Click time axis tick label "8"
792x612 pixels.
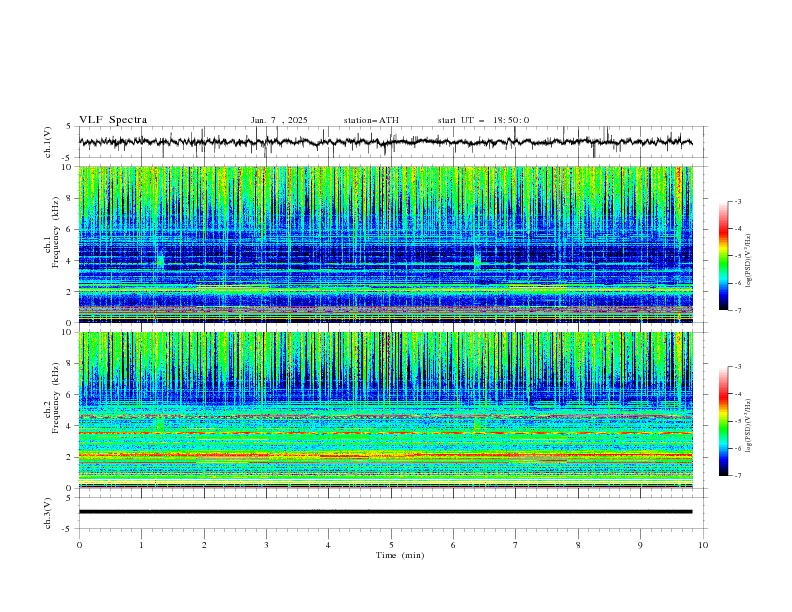point(578,545)
